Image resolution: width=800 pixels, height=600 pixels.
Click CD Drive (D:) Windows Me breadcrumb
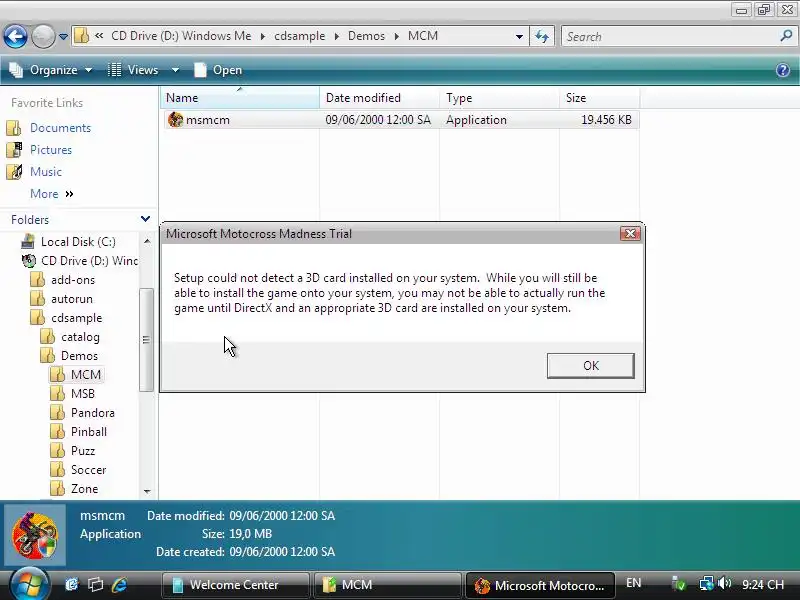tap(181, 36)
